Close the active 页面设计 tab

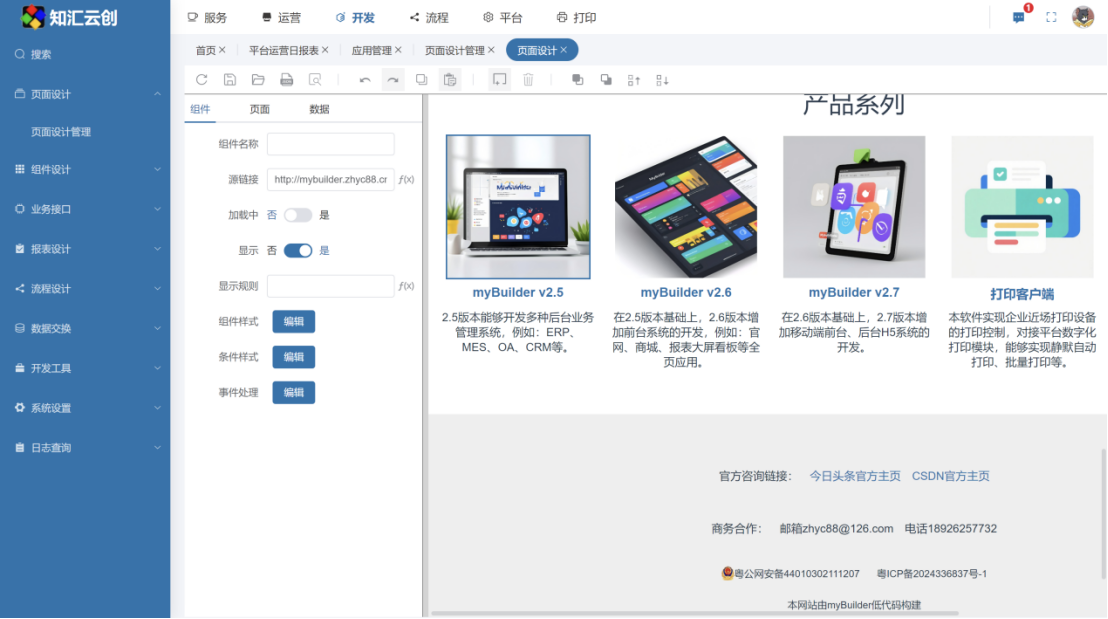(564, 50)
